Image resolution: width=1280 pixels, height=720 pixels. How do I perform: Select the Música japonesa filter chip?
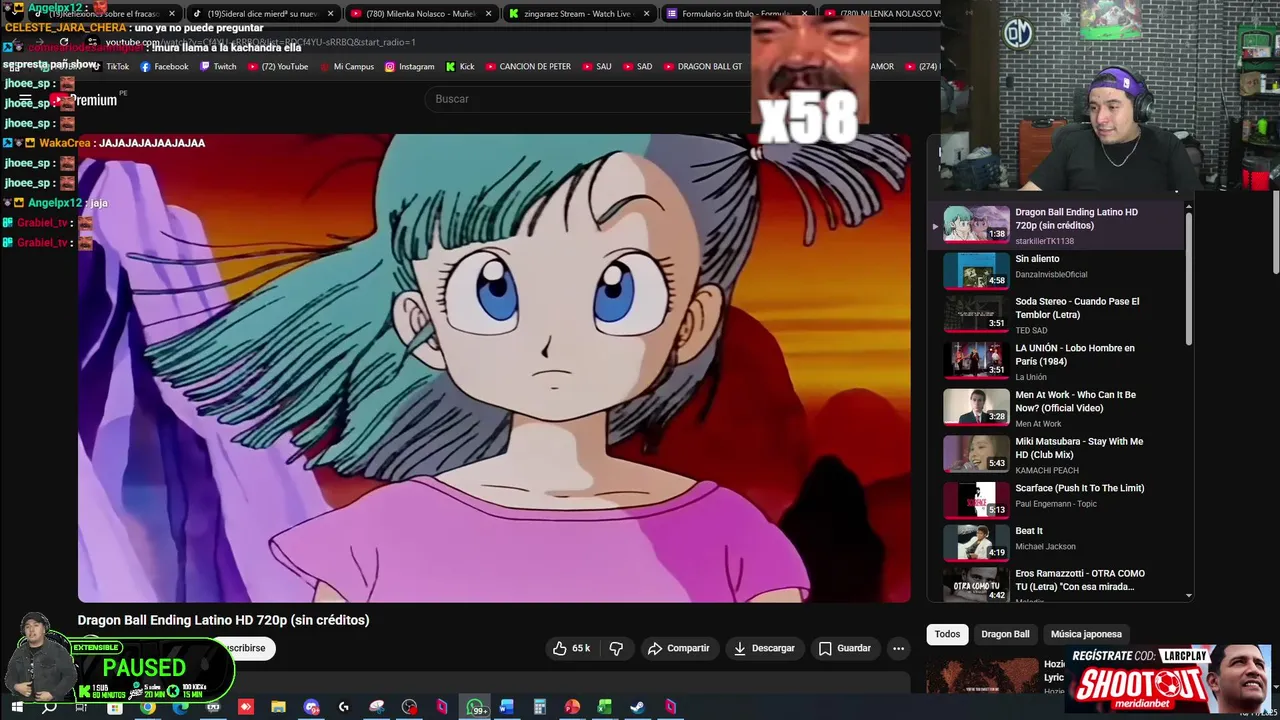coord(1086,634)
